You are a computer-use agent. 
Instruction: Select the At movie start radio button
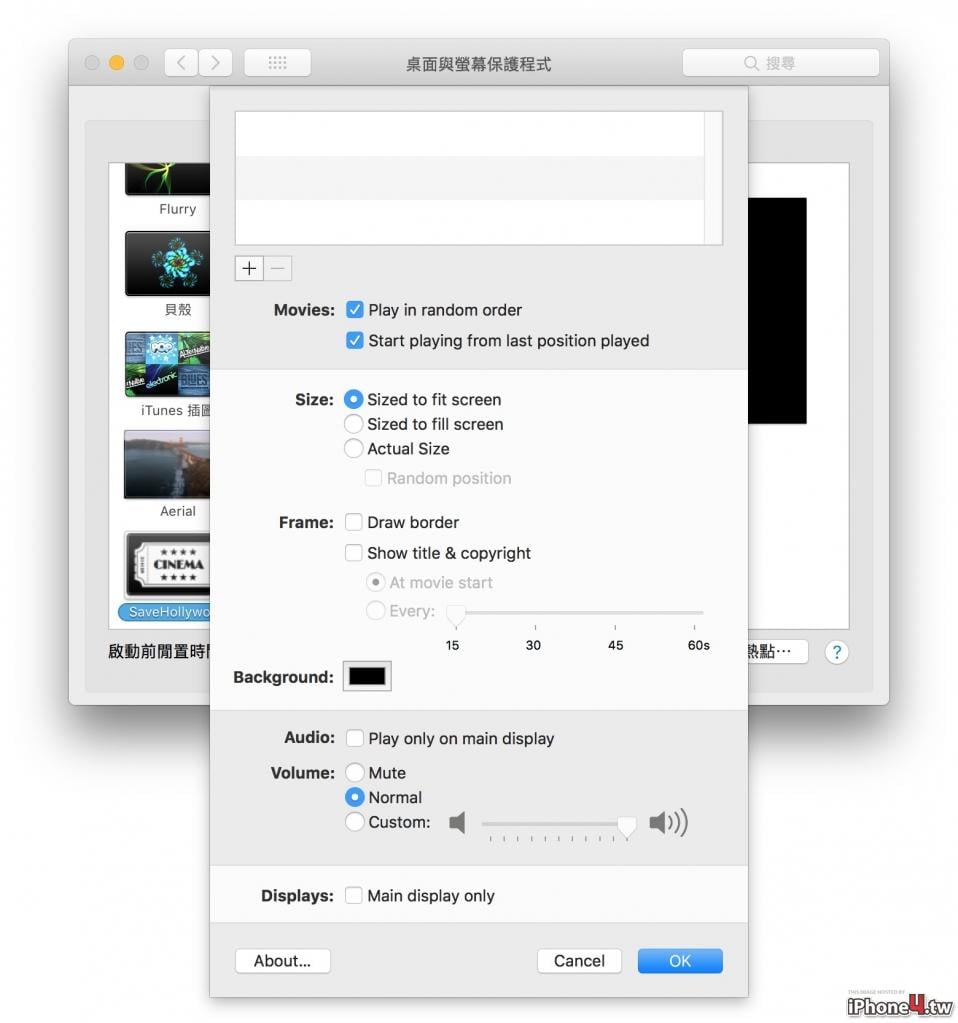pyautogui.click(x=375, y=582)
